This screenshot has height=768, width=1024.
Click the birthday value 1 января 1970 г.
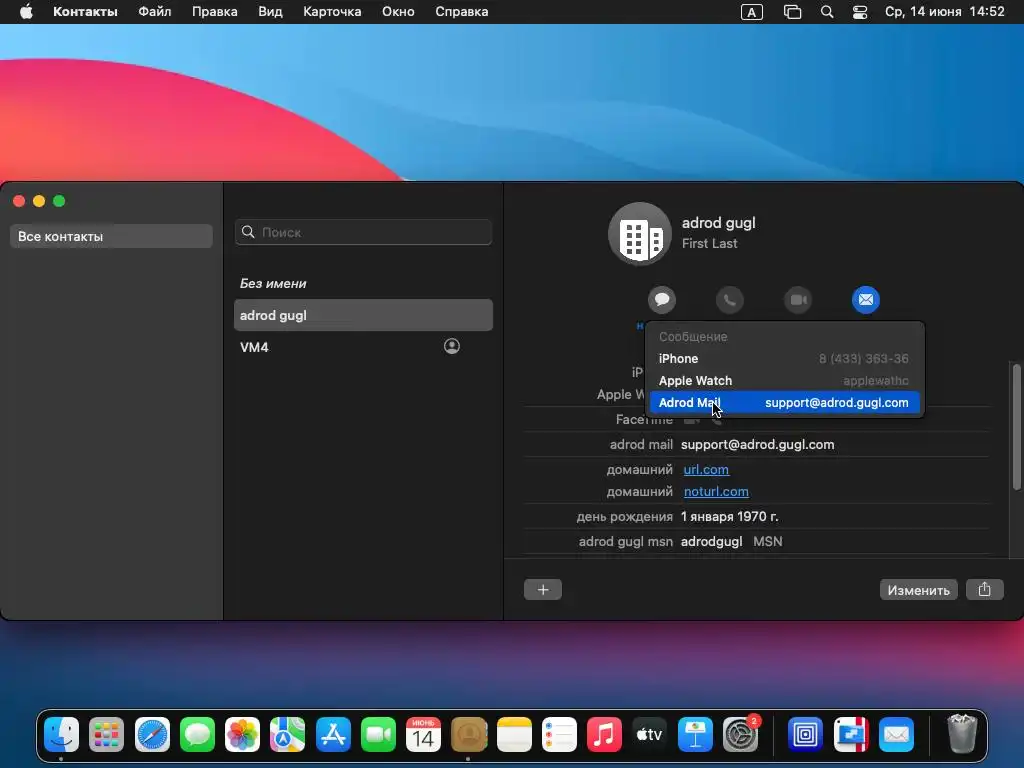[x=729, y=517]
